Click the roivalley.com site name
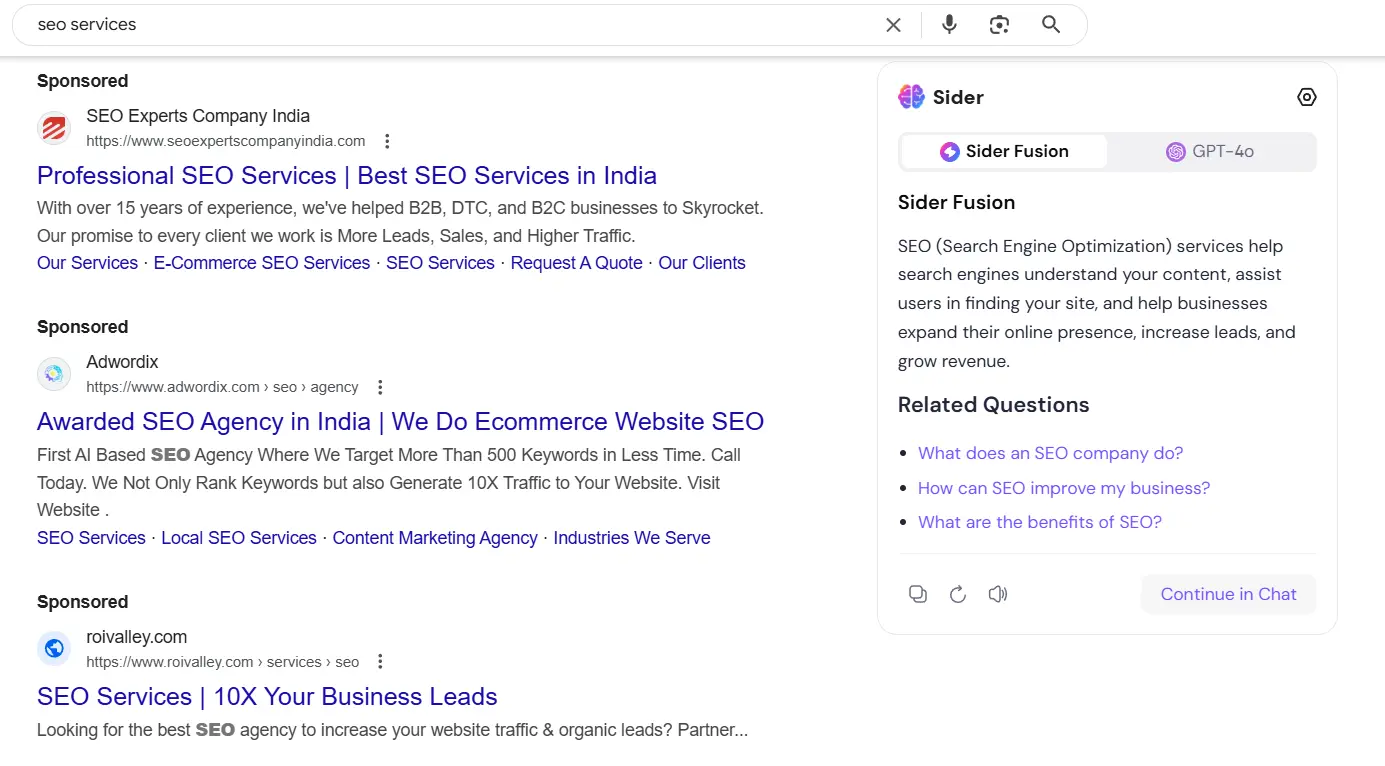This screenshot has width=1385, height=766. click(136, 637)
